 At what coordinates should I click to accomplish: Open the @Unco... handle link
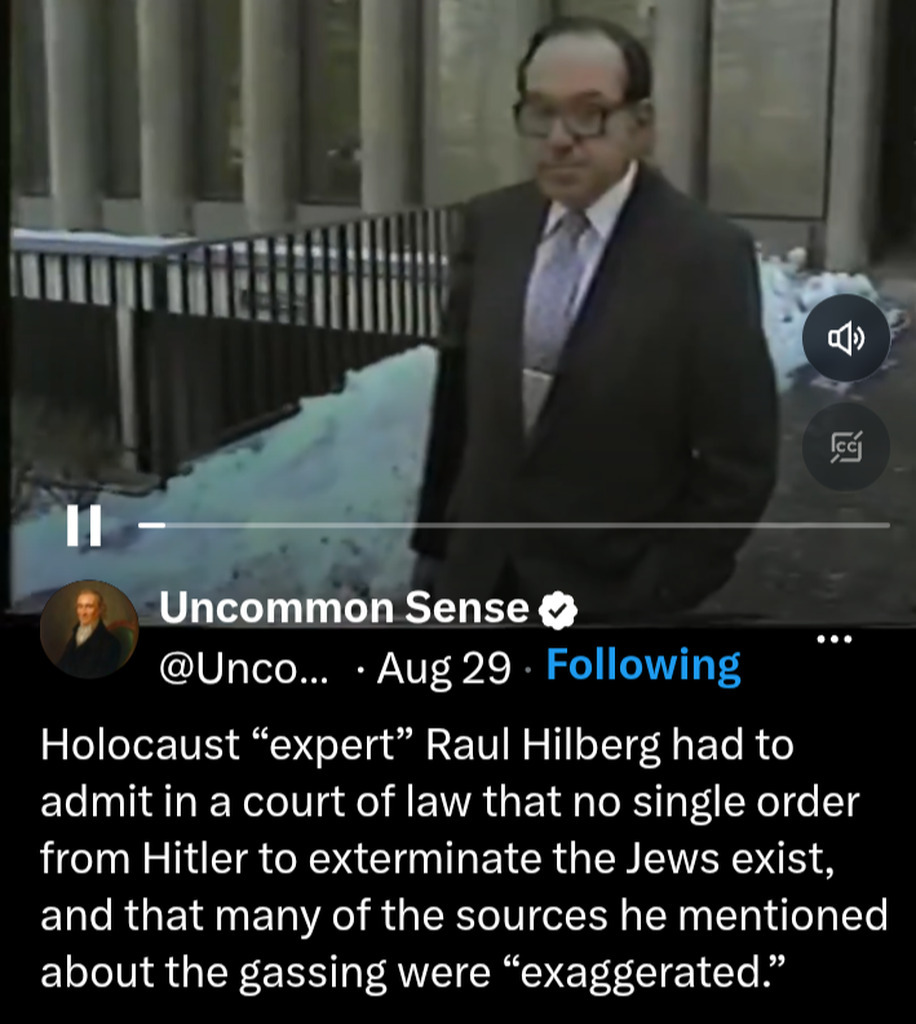tap(244, 668)
